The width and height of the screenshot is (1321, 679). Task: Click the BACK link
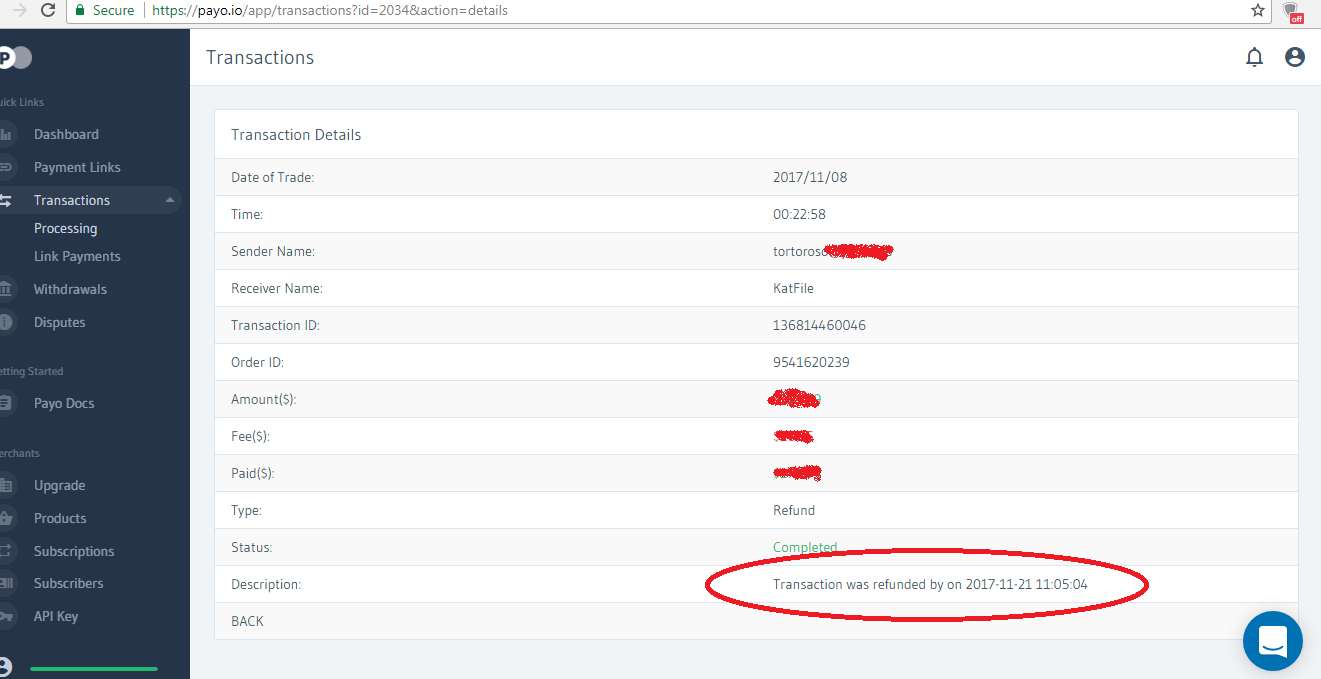click(247, 621)
